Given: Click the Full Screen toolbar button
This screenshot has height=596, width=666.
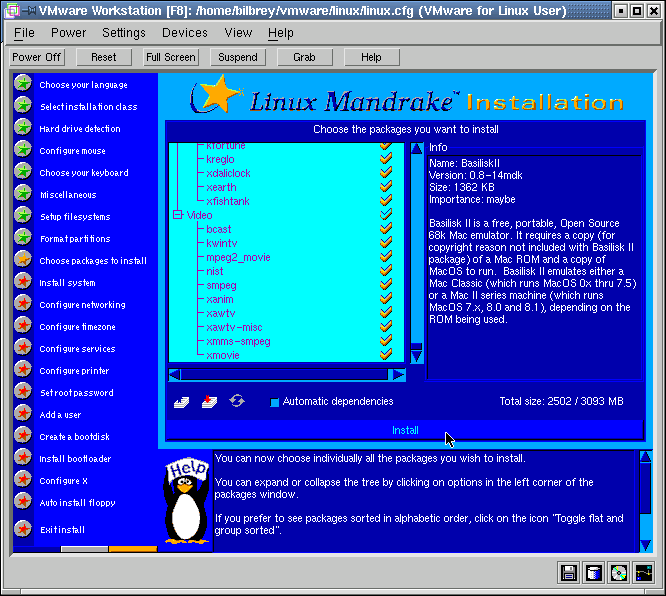Looking at the screenshot, I should (171, 57).
